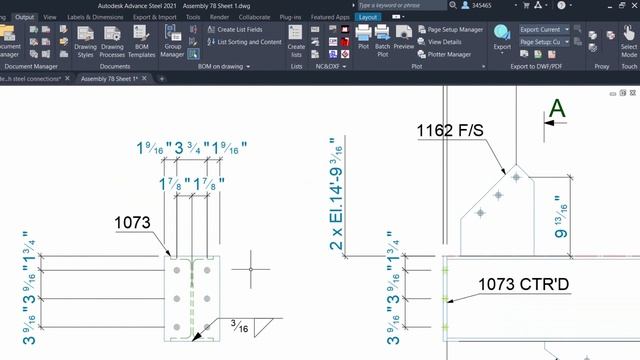Open Drawing Styles
This screenshot has height=360, width=640.
coord(85,42)
